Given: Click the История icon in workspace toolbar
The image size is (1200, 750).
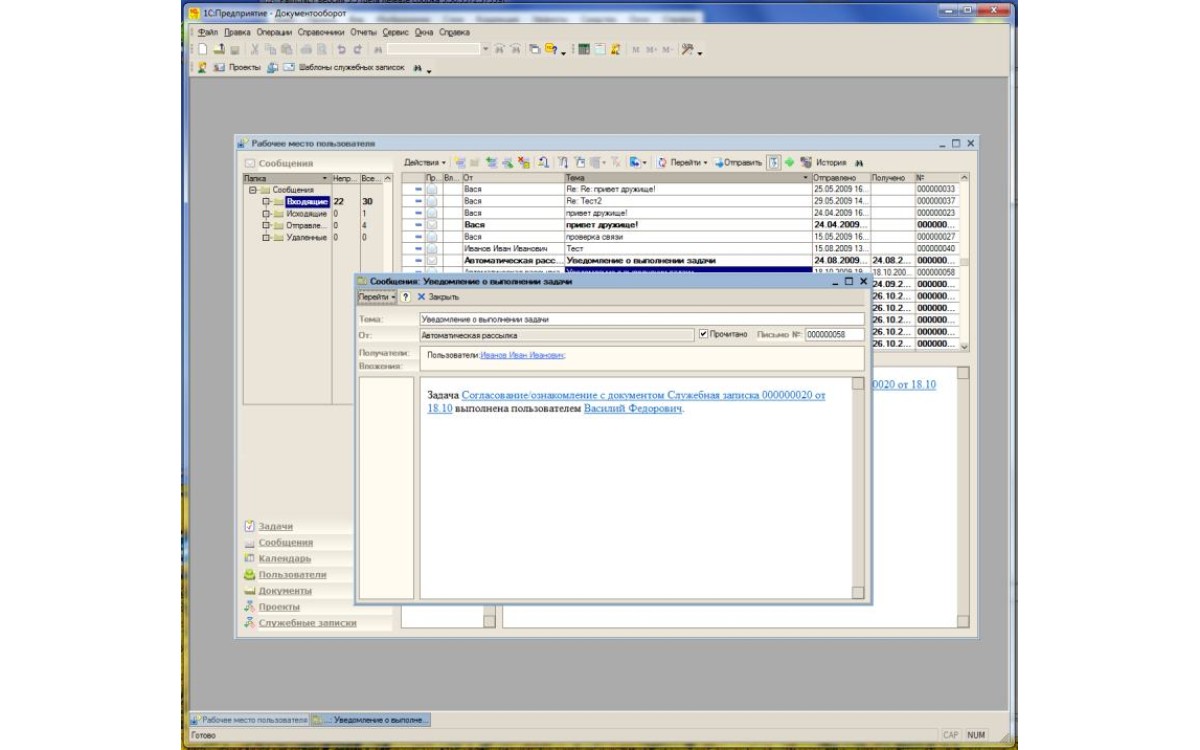Looking at the screenshot, I should point(805,162).
